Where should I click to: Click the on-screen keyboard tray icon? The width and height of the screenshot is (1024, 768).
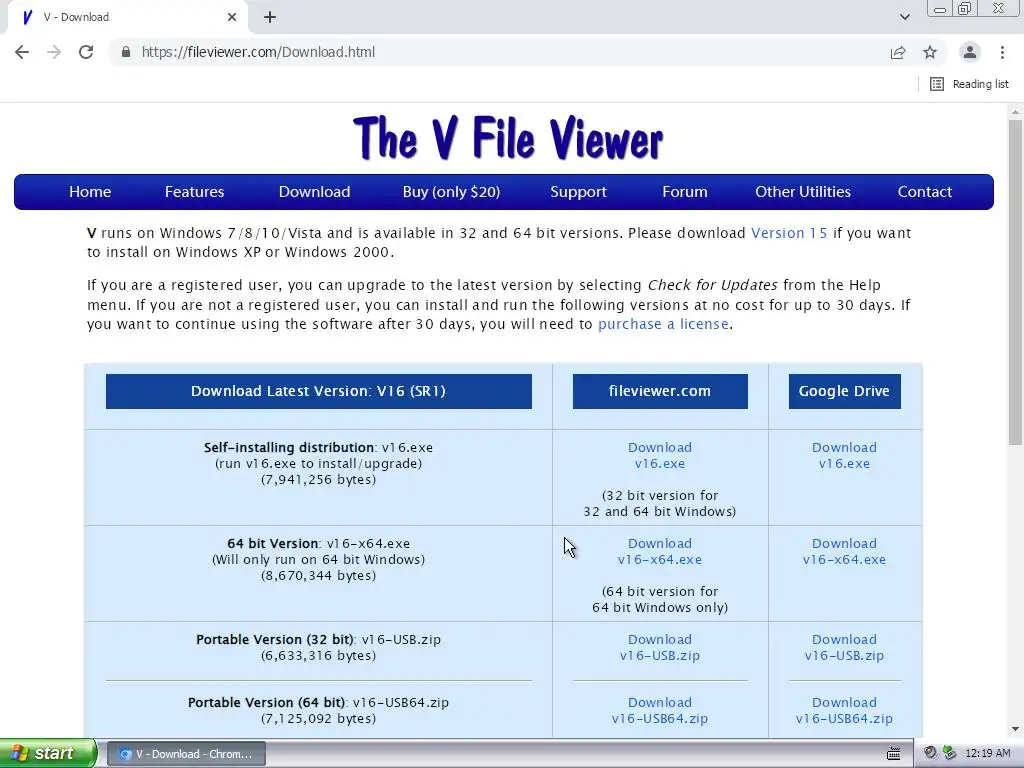click(894, 754)
